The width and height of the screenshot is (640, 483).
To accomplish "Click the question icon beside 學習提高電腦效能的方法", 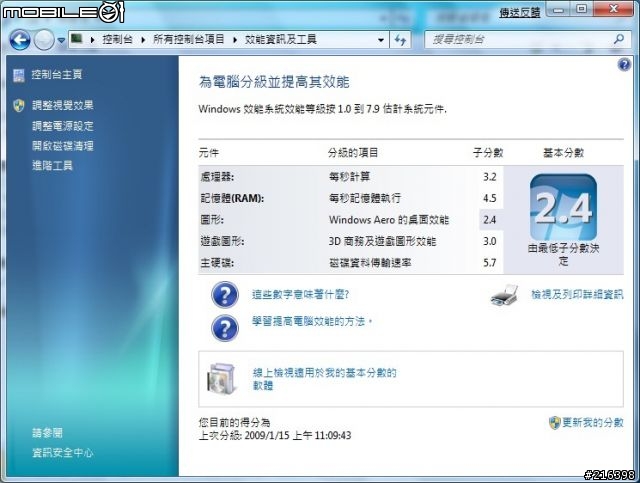I will coord(225,328).
